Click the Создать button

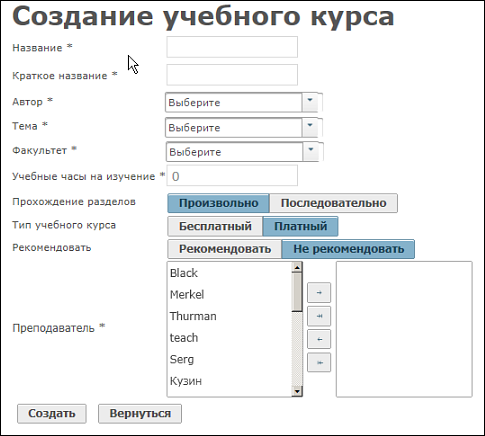(52, 414)
